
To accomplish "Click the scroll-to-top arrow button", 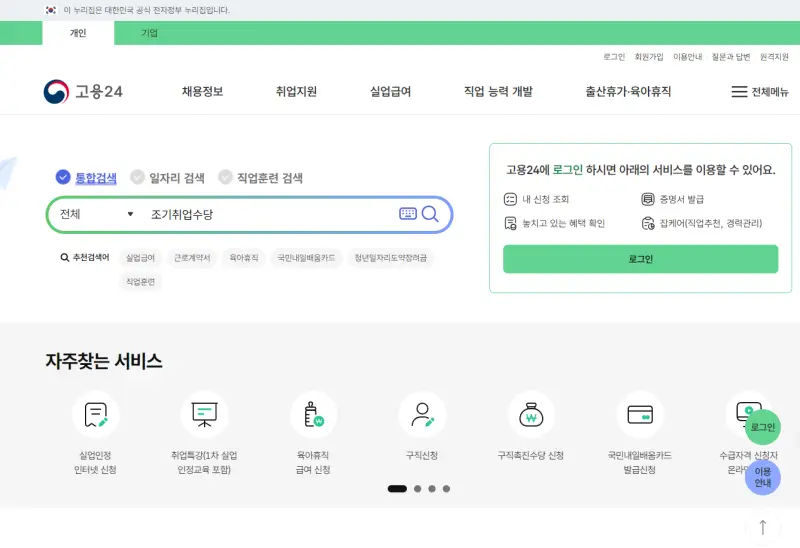I will 763,527.
